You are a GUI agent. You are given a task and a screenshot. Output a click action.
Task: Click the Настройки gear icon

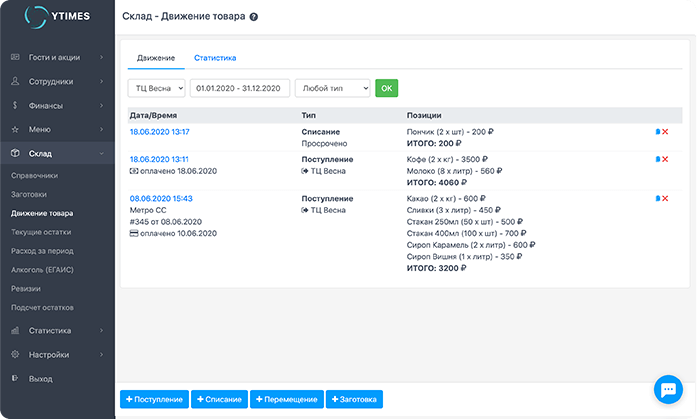click(x=15, y=354)
